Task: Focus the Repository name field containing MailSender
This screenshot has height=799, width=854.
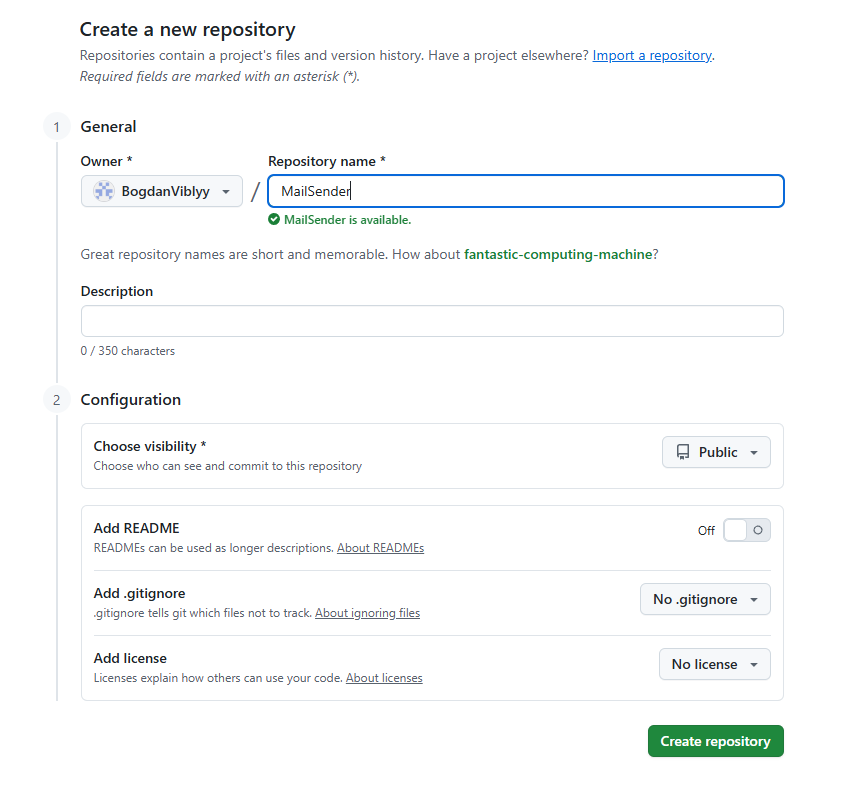Action: 525,191
